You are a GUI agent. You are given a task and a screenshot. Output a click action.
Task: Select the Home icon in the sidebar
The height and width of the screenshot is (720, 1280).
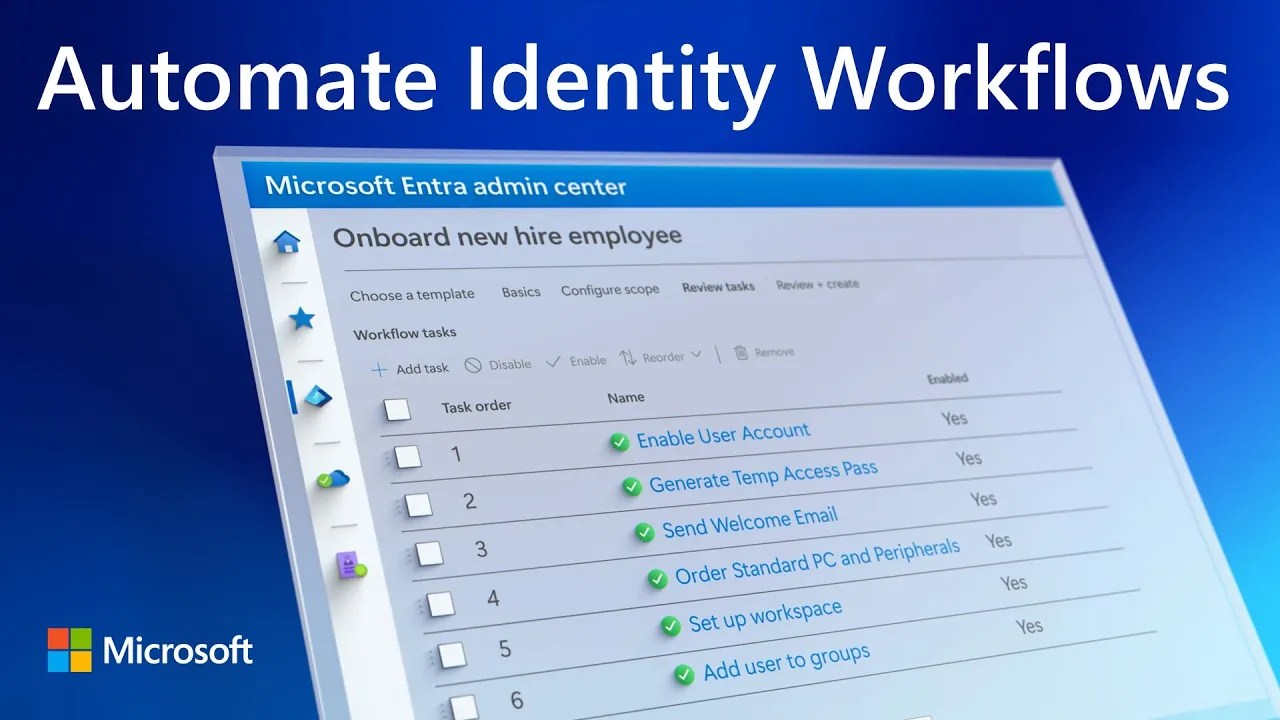tap(288, 240)
